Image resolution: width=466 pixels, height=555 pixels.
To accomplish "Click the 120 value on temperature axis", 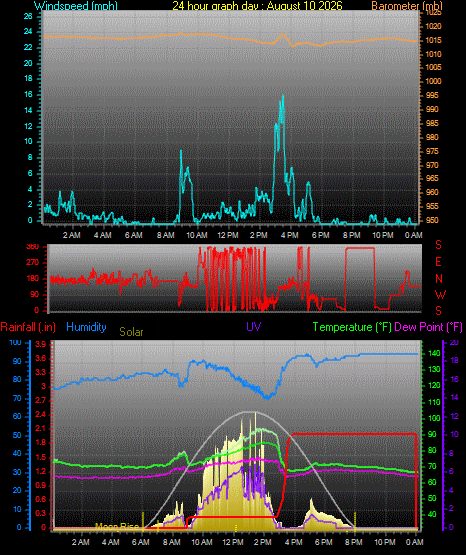I will click(x=434, y=385).
